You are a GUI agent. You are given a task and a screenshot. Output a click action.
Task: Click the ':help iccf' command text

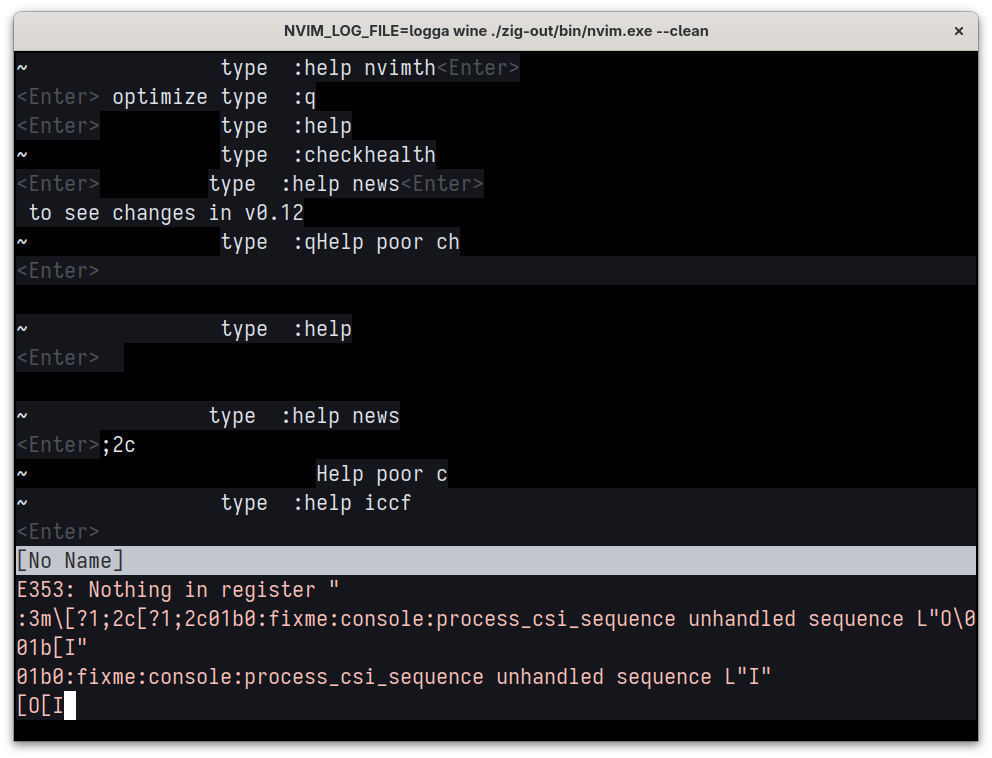click(352, 504)
